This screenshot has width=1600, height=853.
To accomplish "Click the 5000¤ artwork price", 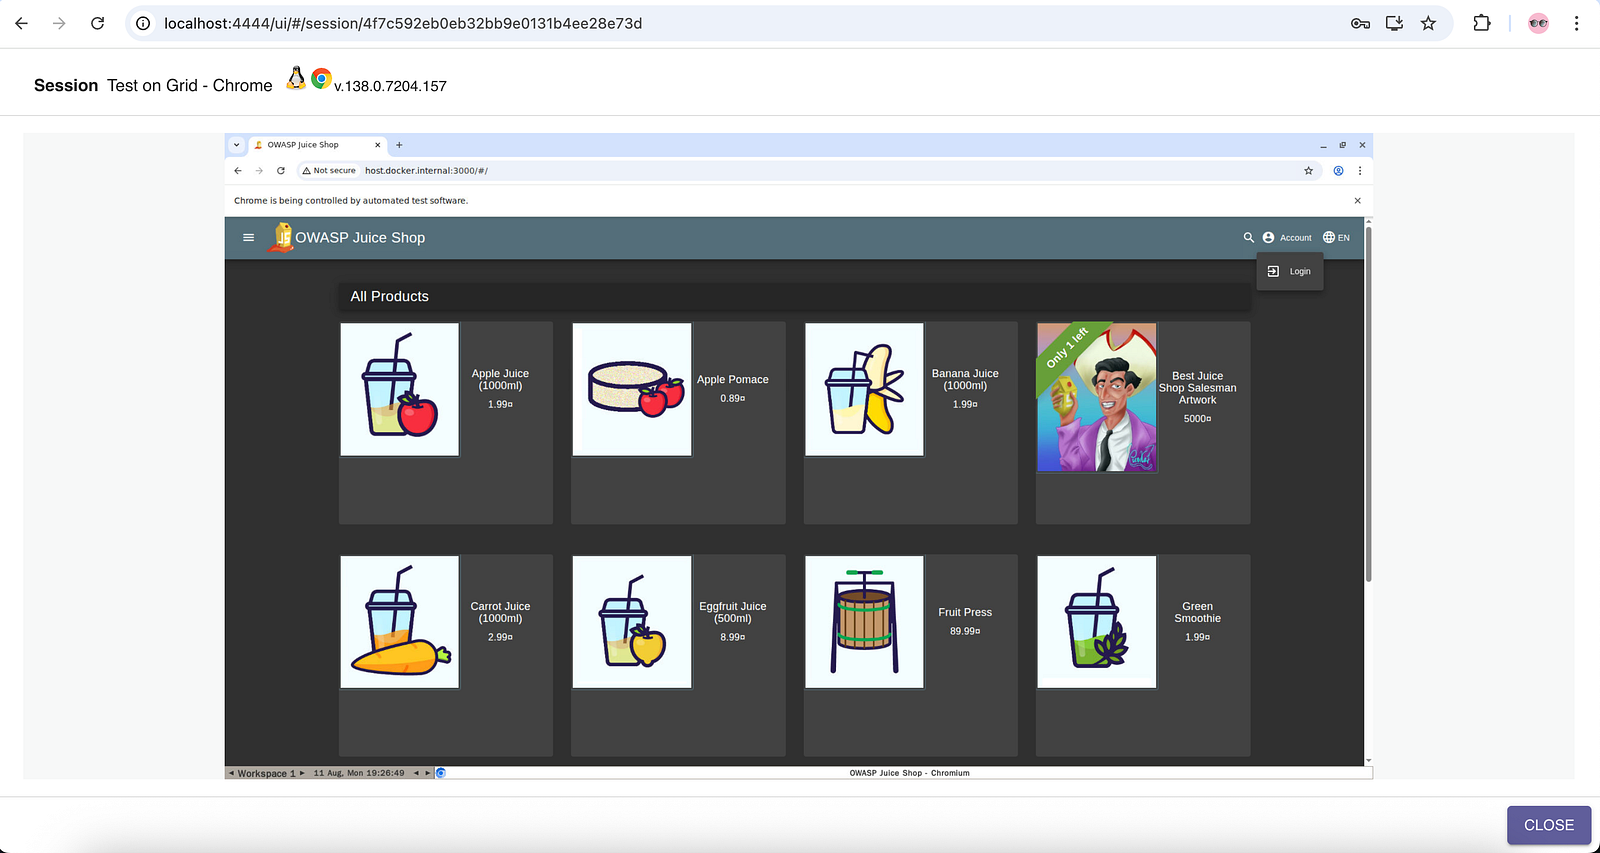I will tap(1197, 419).
